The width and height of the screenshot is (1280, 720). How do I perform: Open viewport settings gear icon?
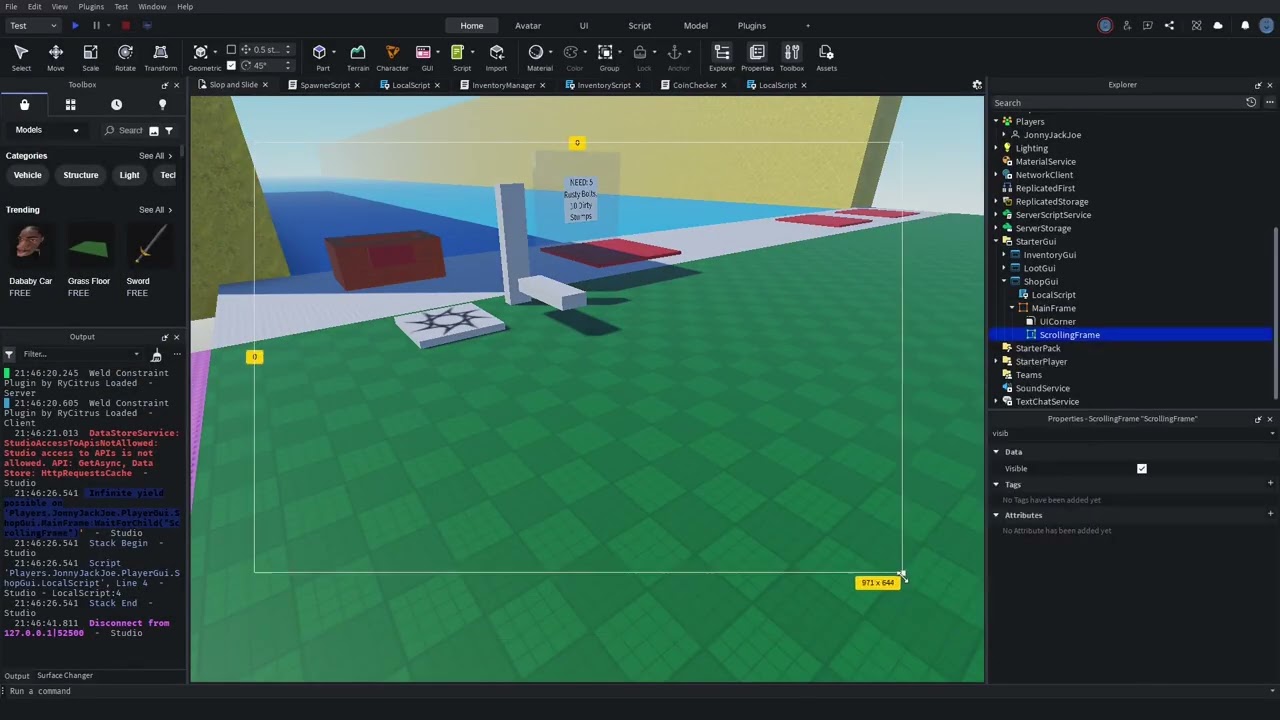(x=977, y=85)
